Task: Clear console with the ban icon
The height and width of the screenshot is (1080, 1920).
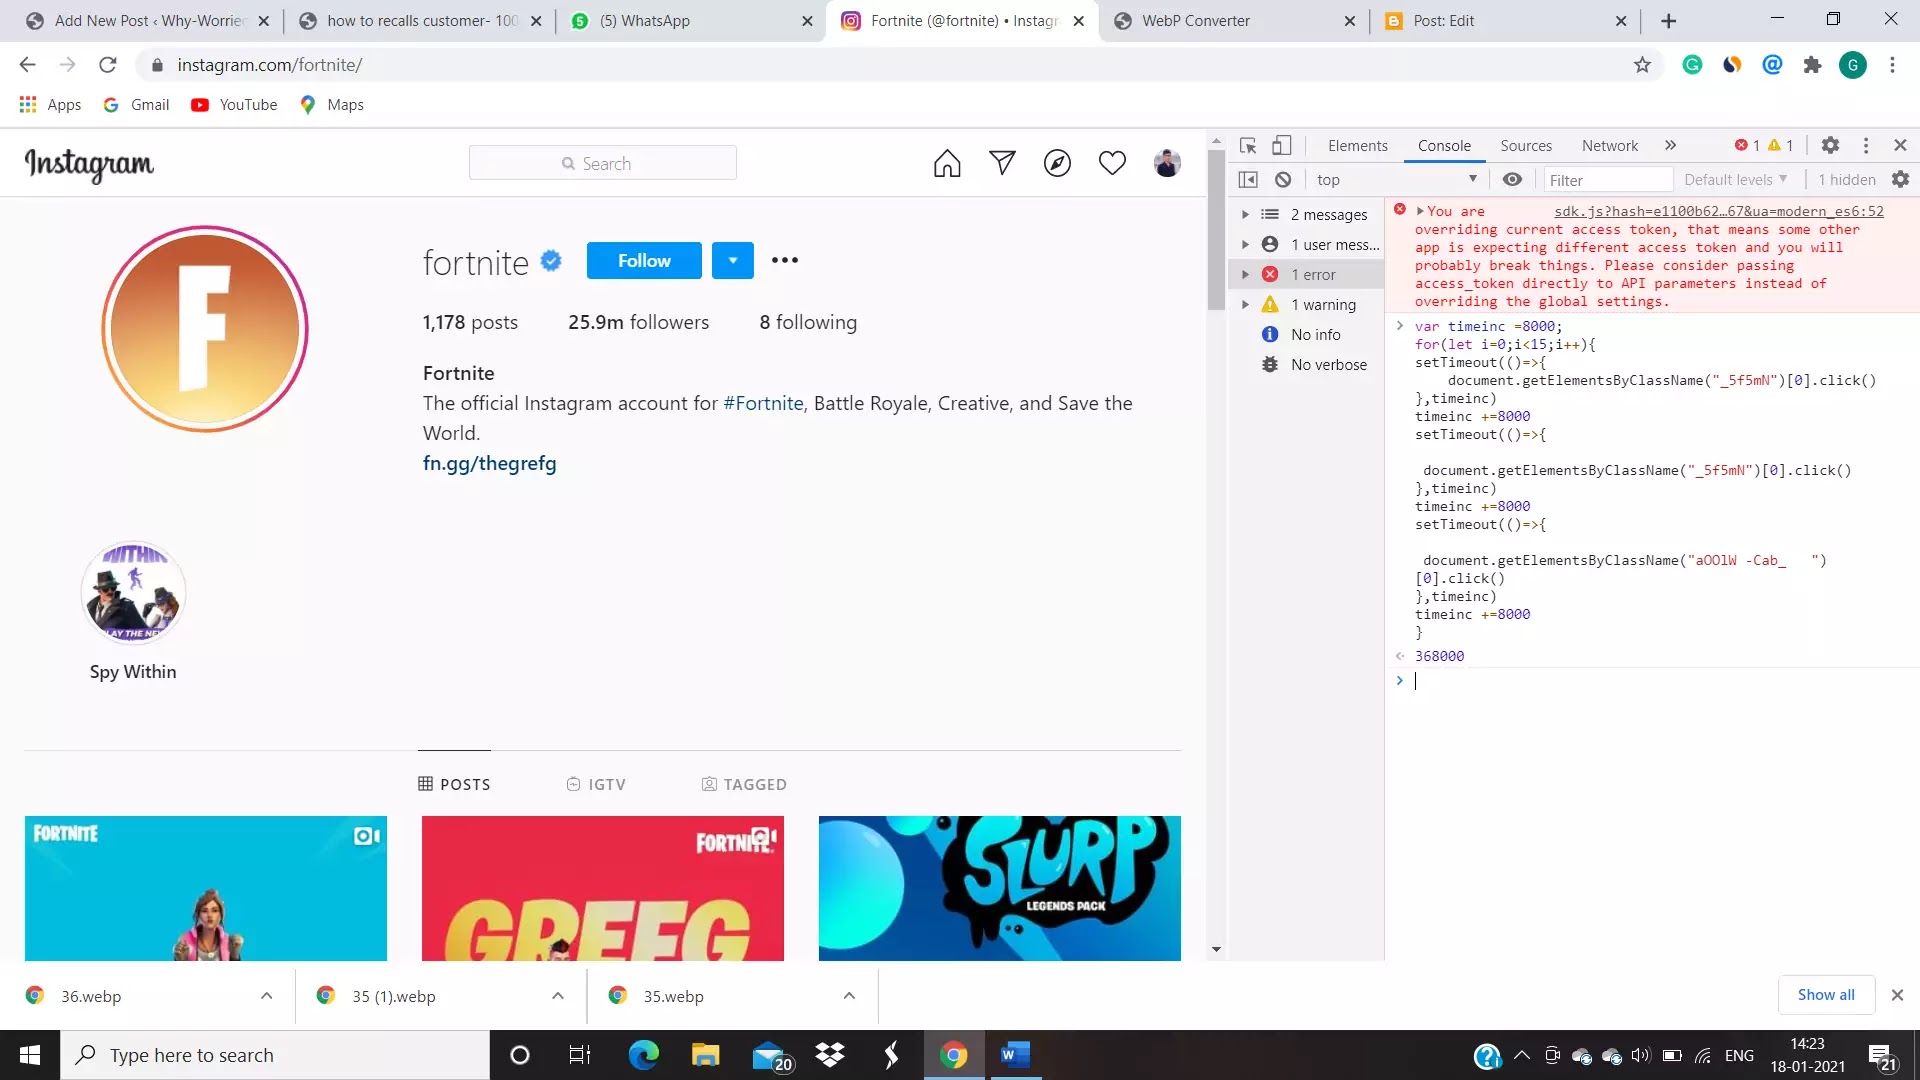Action: [1283, 180]
